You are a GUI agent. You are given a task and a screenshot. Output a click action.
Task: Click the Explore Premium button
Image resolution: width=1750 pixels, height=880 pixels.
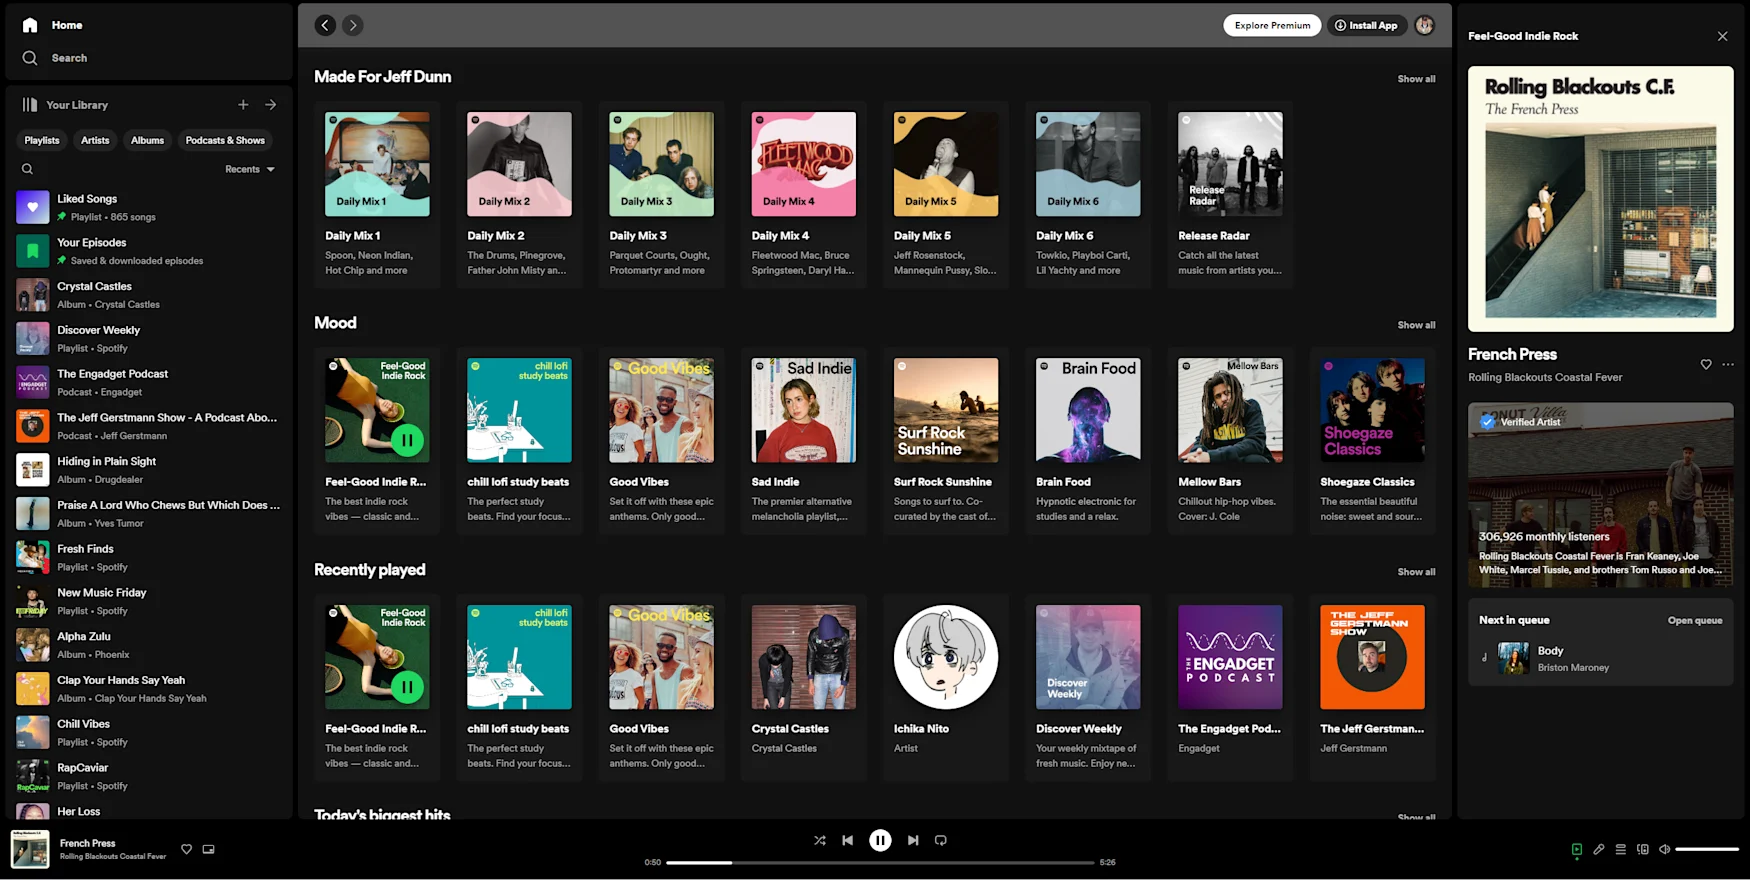tap(1272, 25)
